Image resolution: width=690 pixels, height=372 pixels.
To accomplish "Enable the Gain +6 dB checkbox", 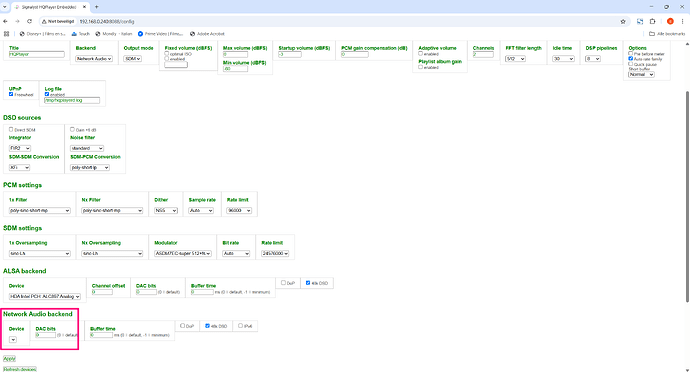I will click(73, 129).
